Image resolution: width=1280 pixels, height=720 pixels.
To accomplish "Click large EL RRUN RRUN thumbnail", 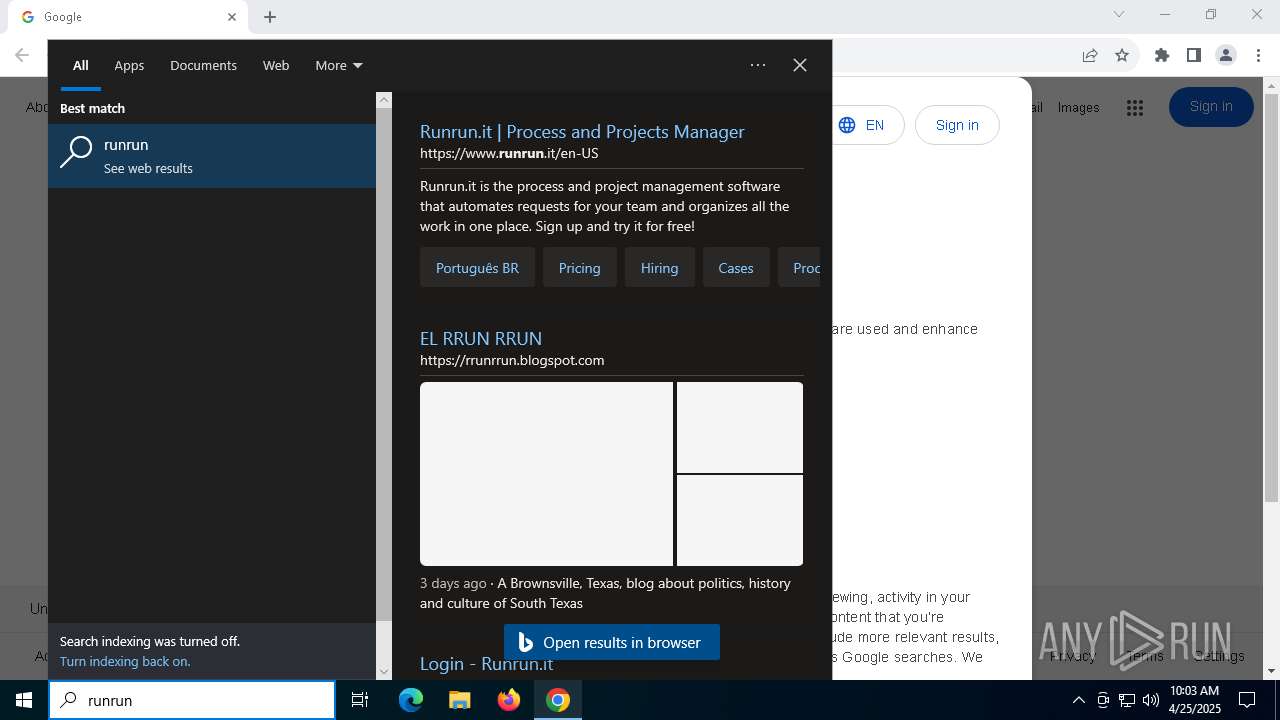I will click(546, 474).
